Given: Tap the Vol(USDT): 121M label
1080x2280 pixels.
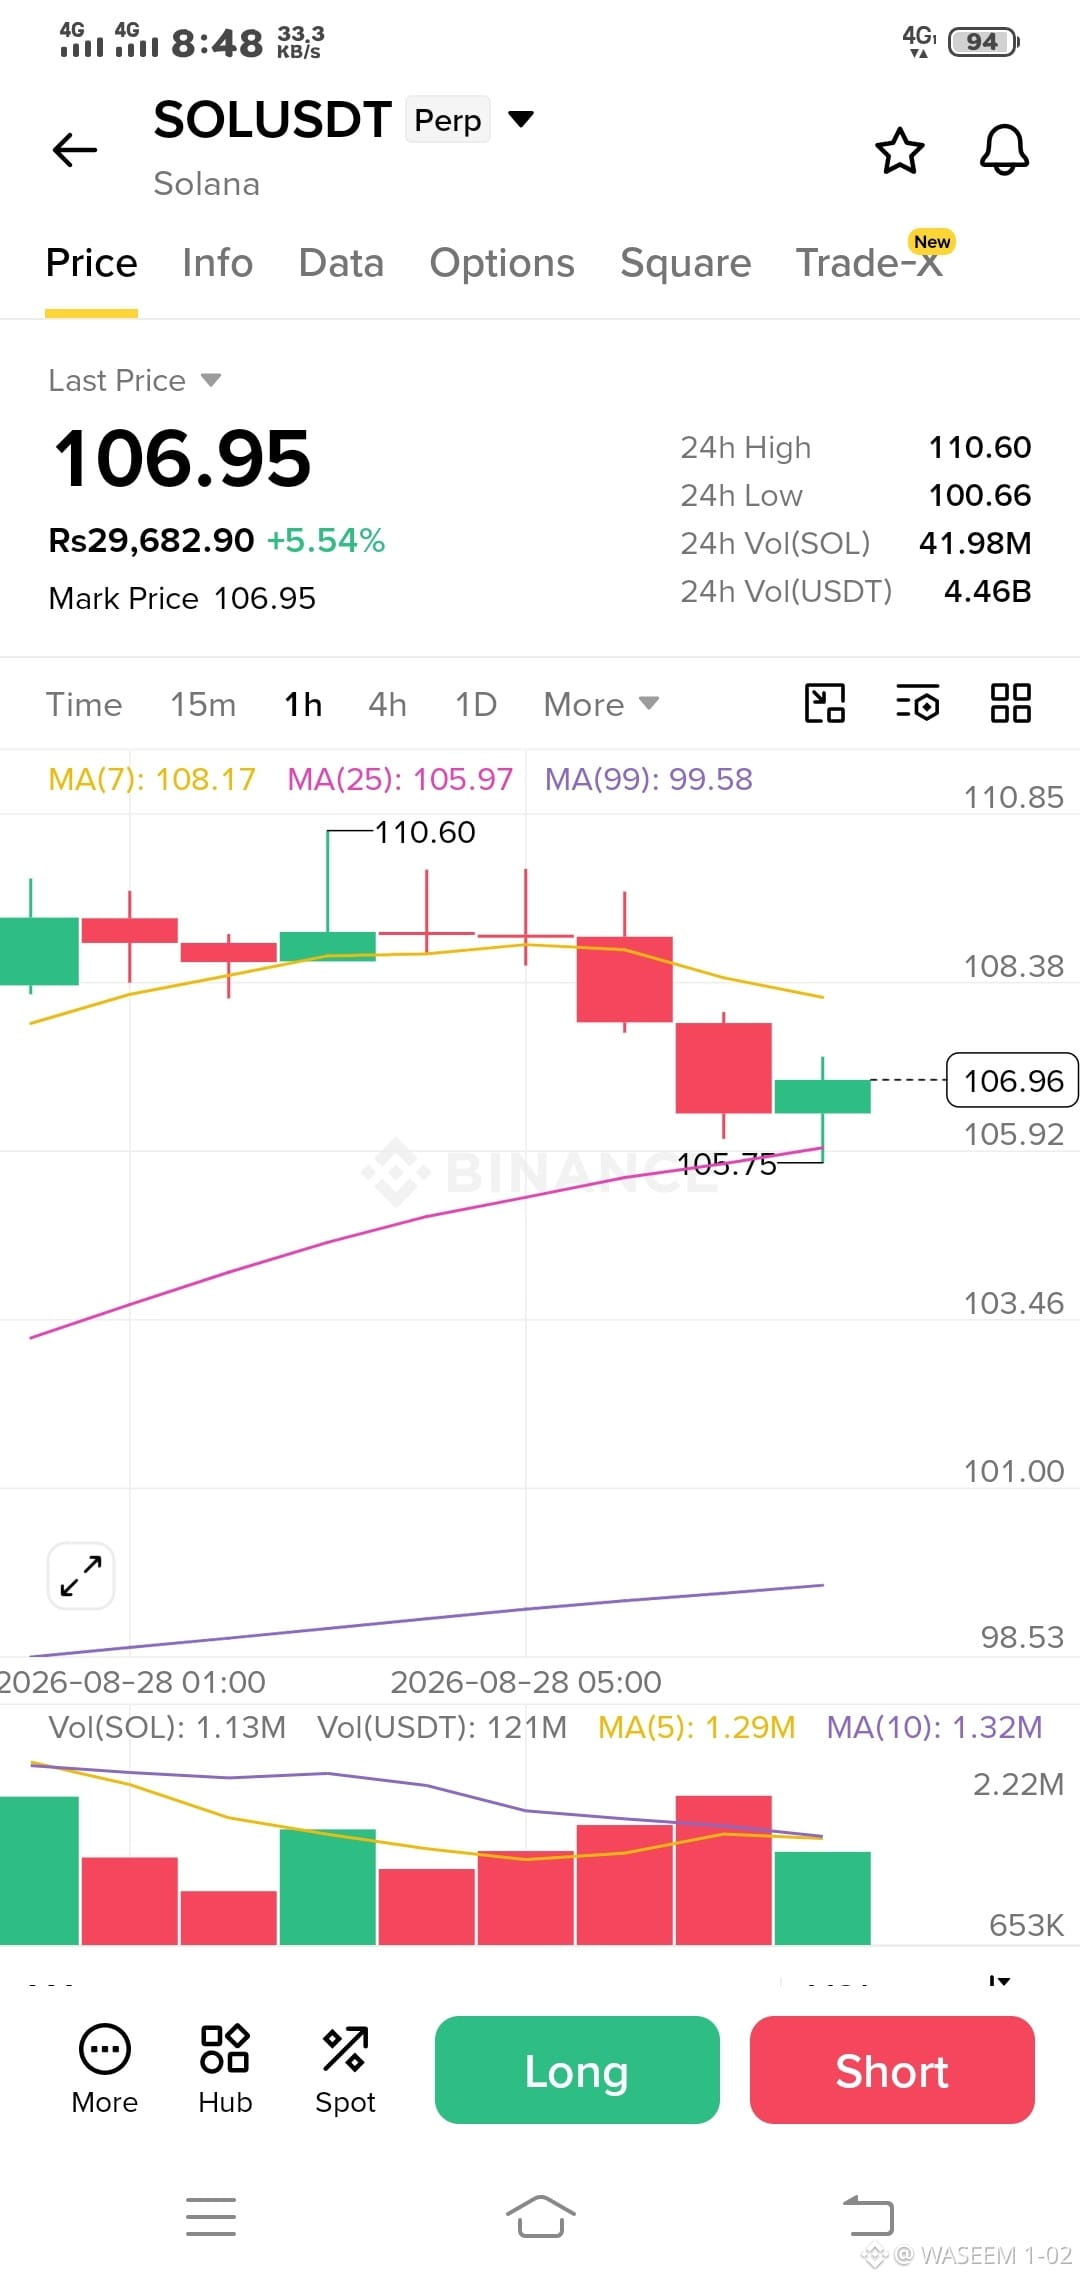Looking at the screenshot, I should (x=442, y=1727).
